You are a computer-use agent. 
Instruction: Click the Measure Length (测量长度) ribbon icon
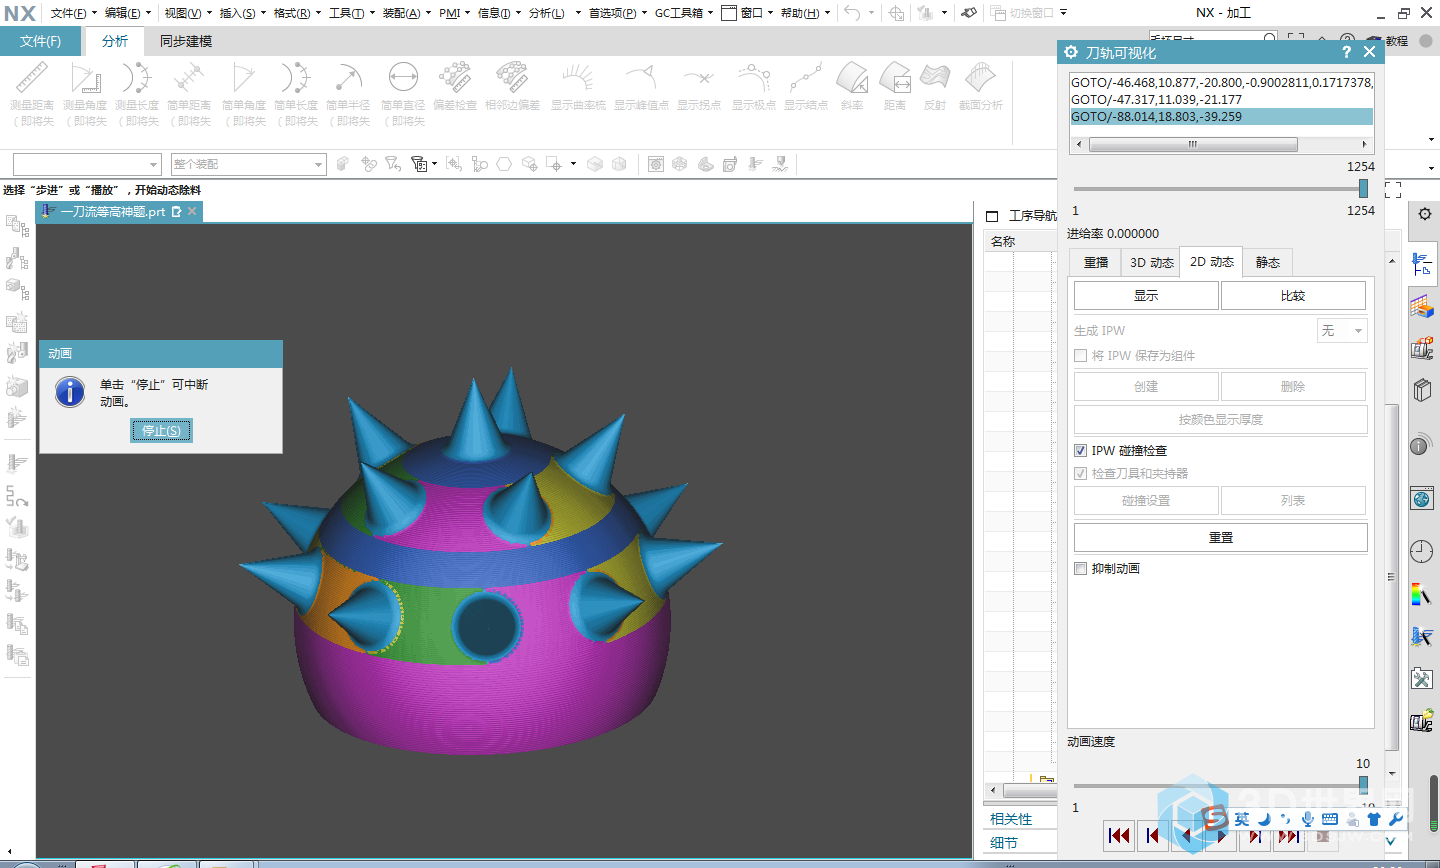click(137, 78)
